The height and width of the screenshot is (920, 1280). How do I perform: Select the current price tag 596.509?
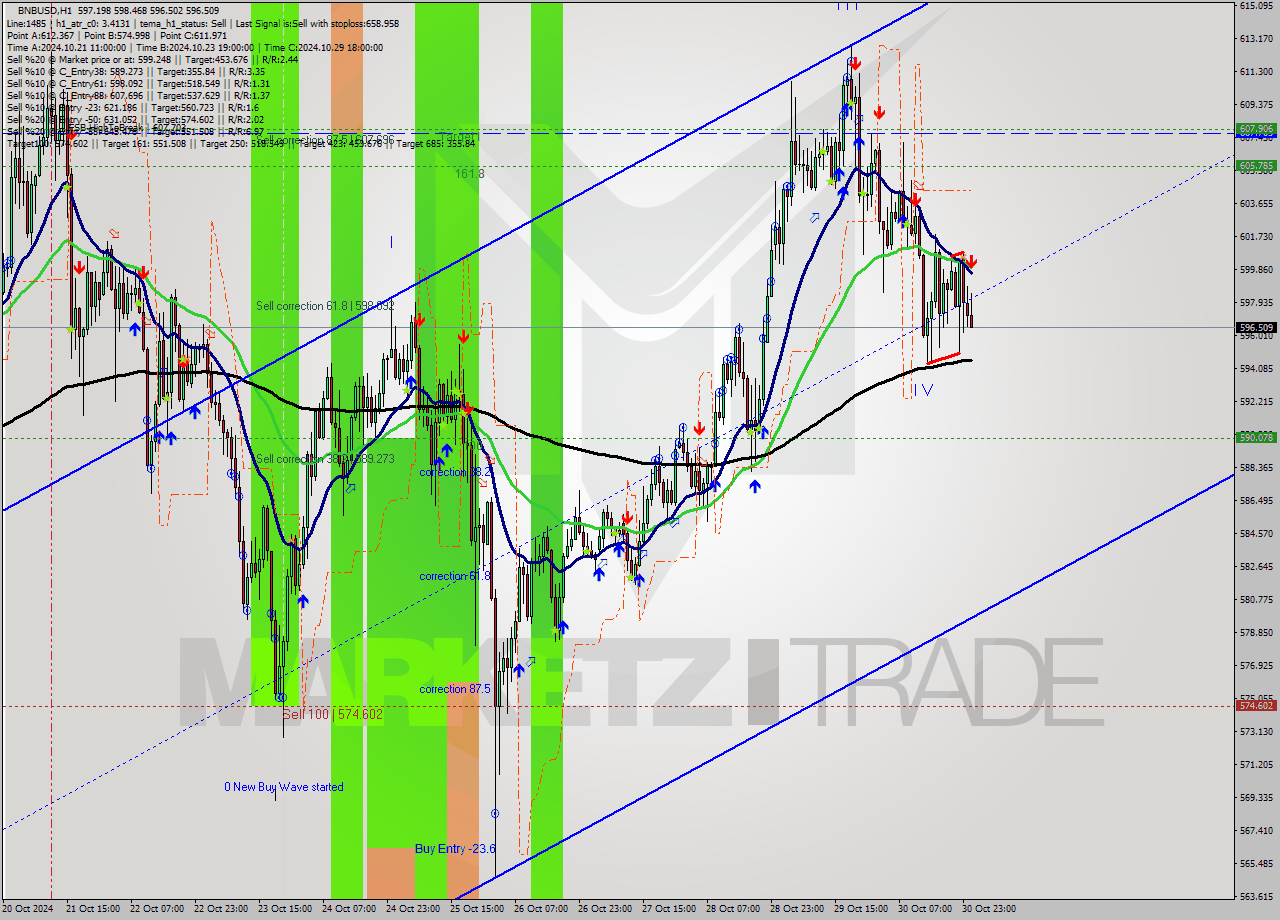click(x=1256, y=327)
